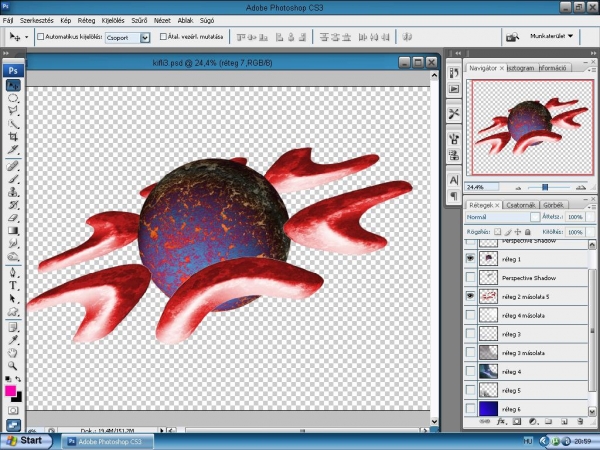The height and width of the screenshot is (450, 600).
Task: Open the History panel dock icon
Action: click(454, 73)
